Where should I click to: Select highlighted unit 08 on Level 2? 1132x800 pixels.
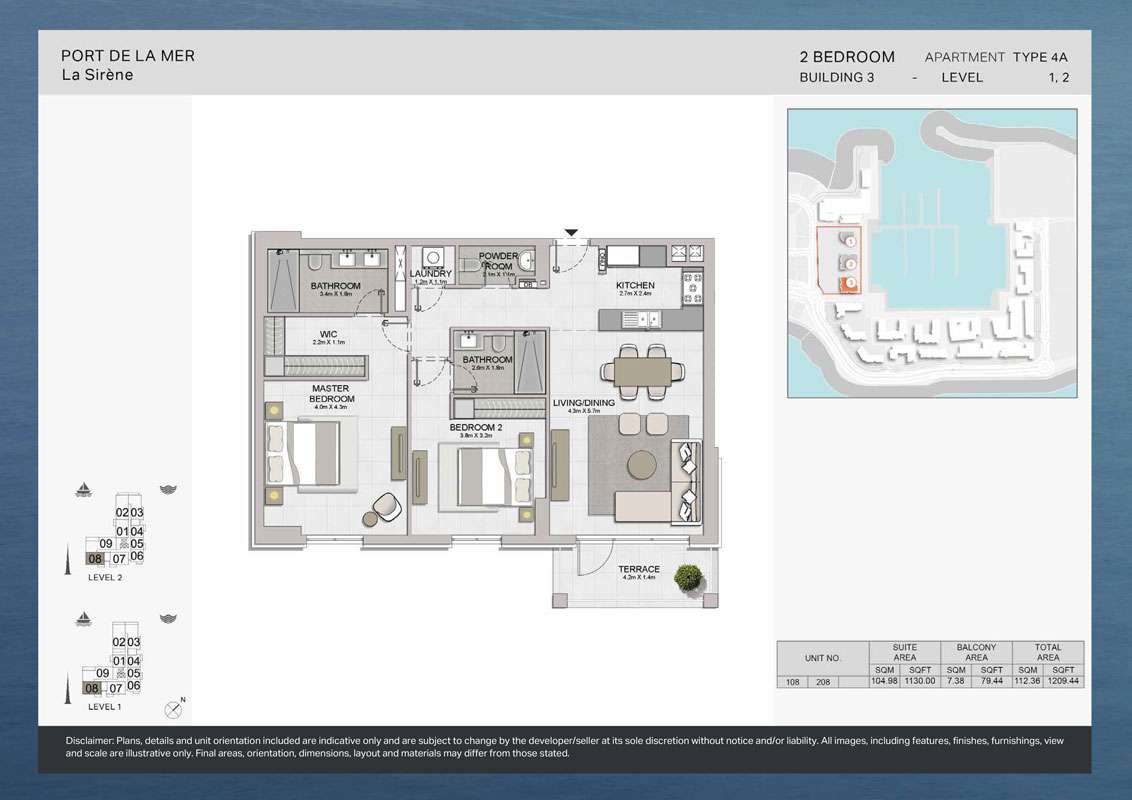(x=95, y=559)
